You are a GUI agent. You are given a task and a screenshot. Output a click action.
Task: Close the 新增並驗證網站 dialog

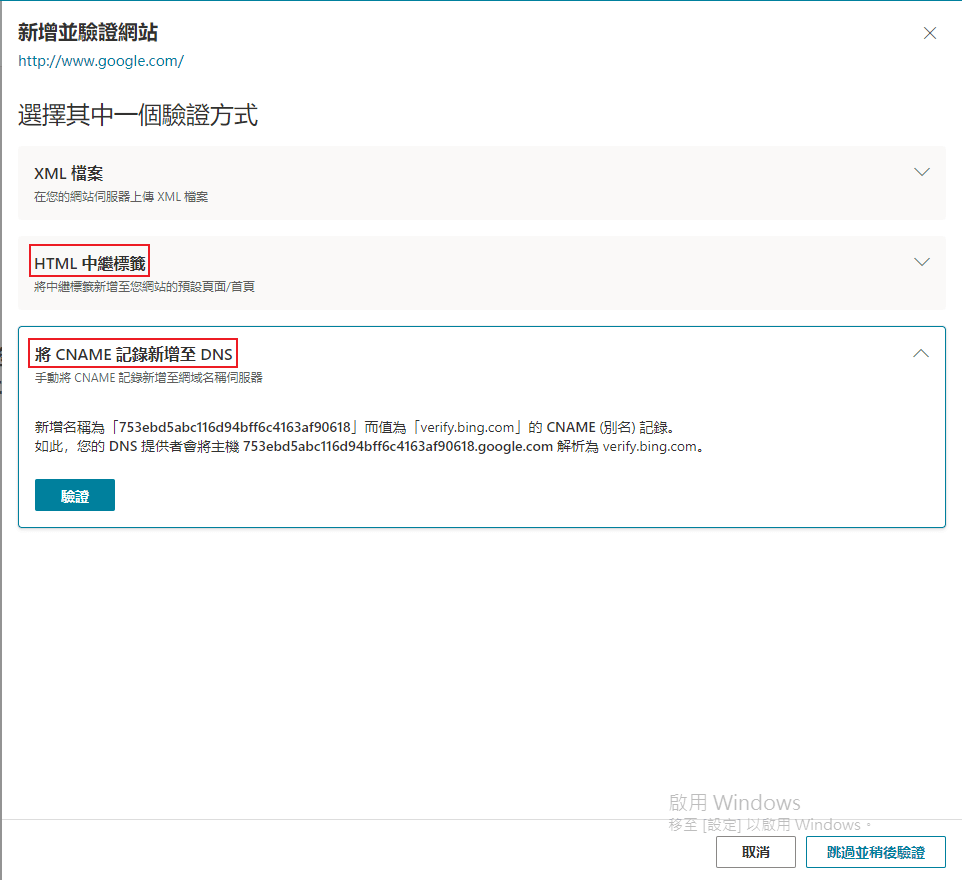929,32
